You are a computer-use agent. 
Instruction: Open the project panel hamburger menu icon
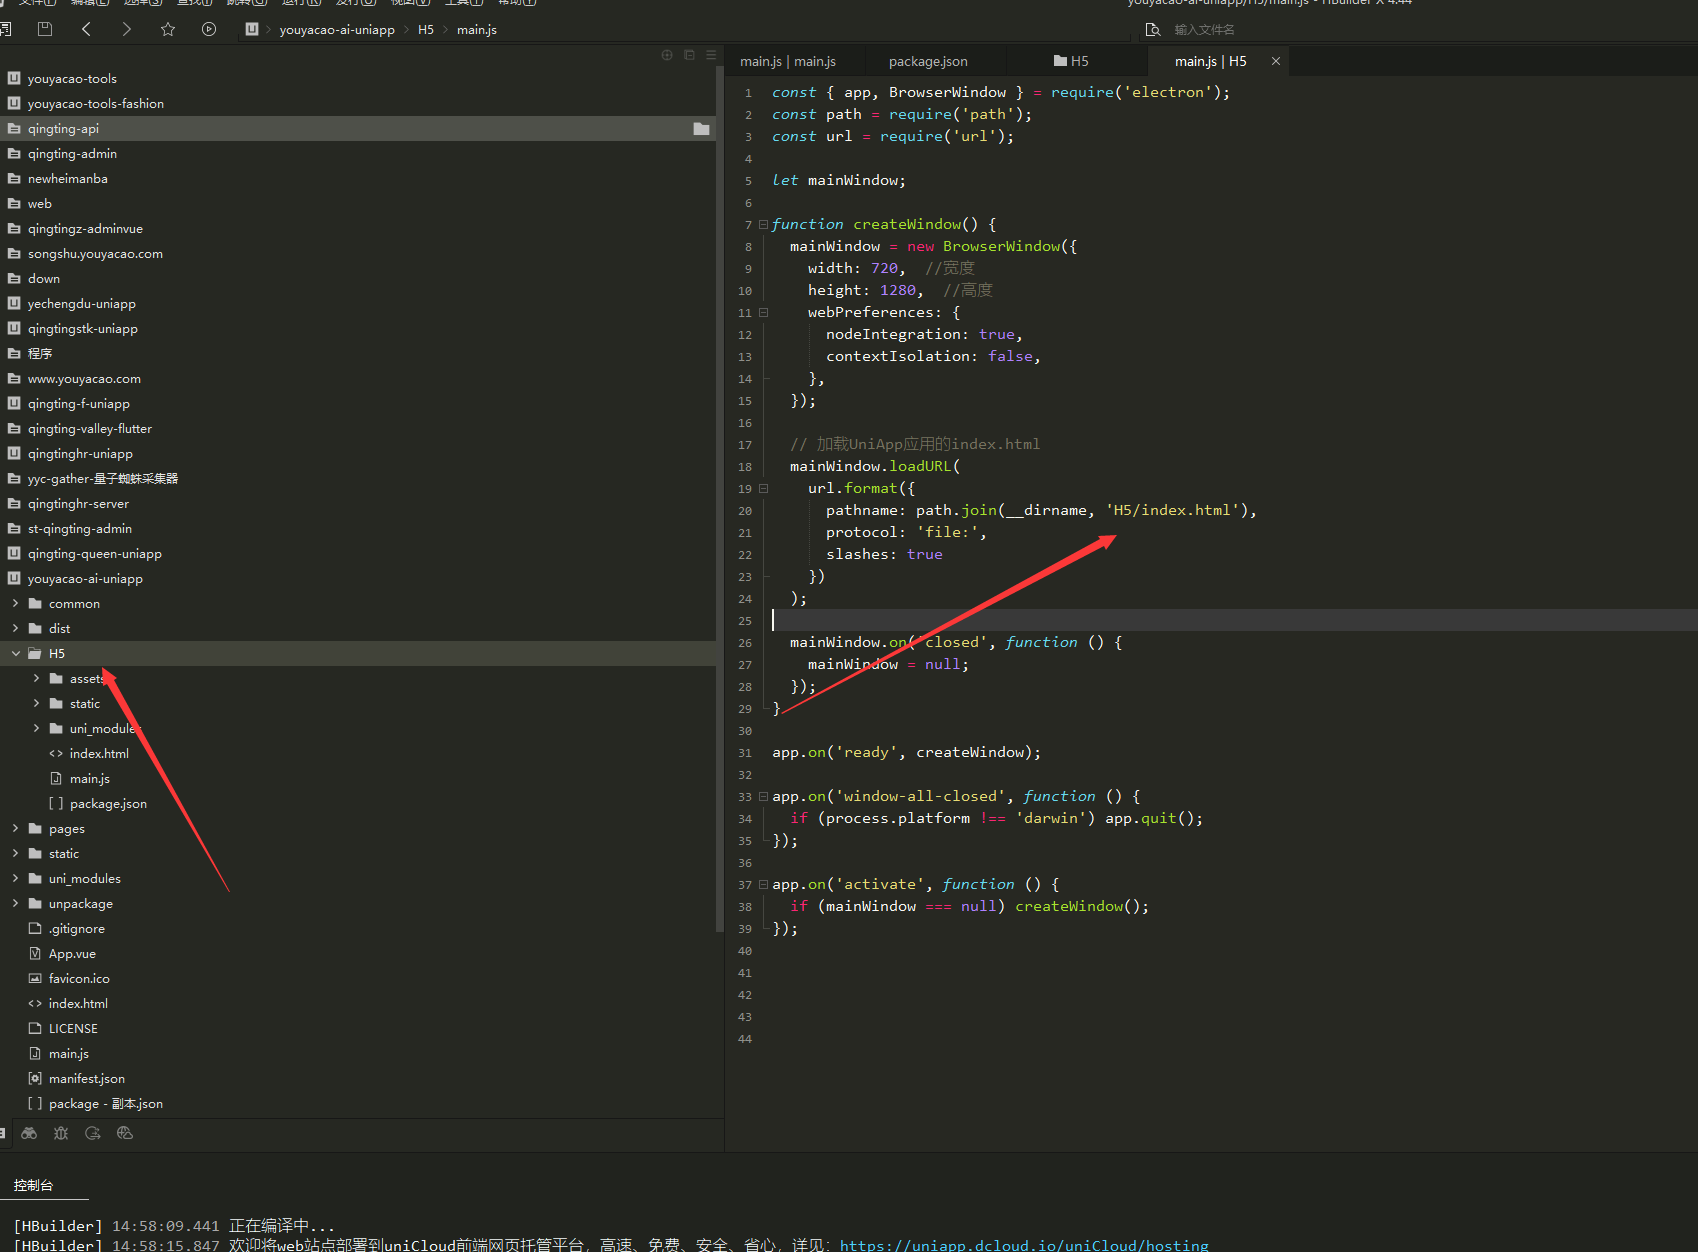(711, 55)
